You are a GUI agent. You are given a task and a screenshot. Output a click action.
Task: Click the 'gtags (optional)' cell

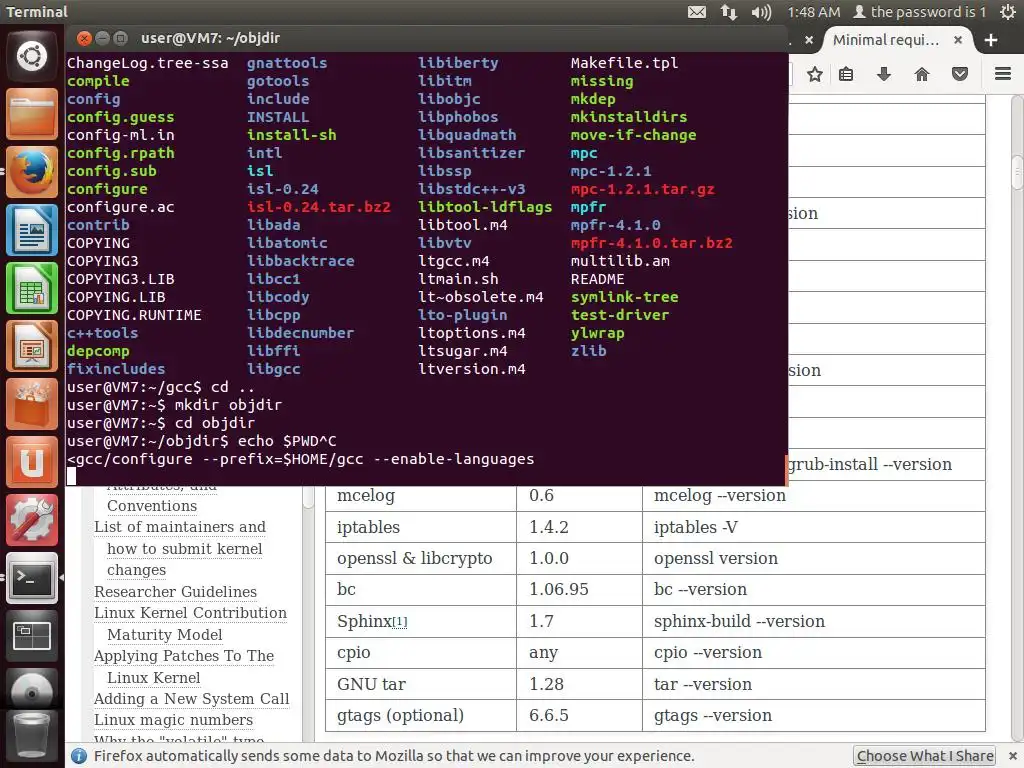pos(421,715)
